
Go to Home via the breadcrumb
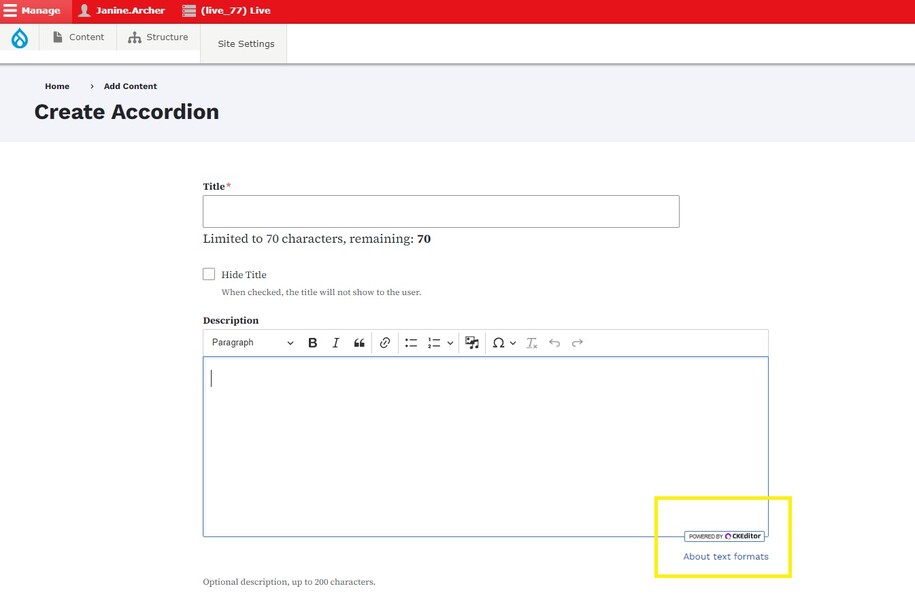pos(57,86)
